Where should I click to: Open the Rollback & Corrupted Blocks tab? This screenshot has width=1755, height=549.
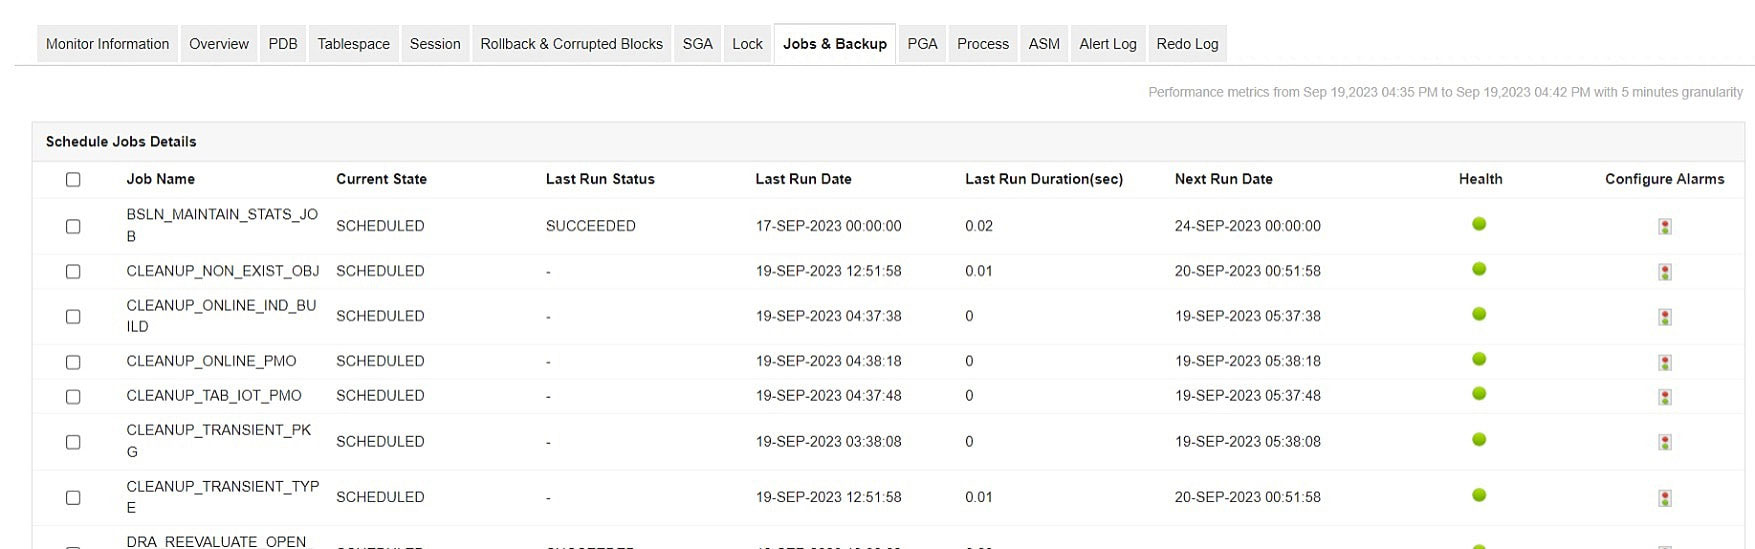pos(571,44)
